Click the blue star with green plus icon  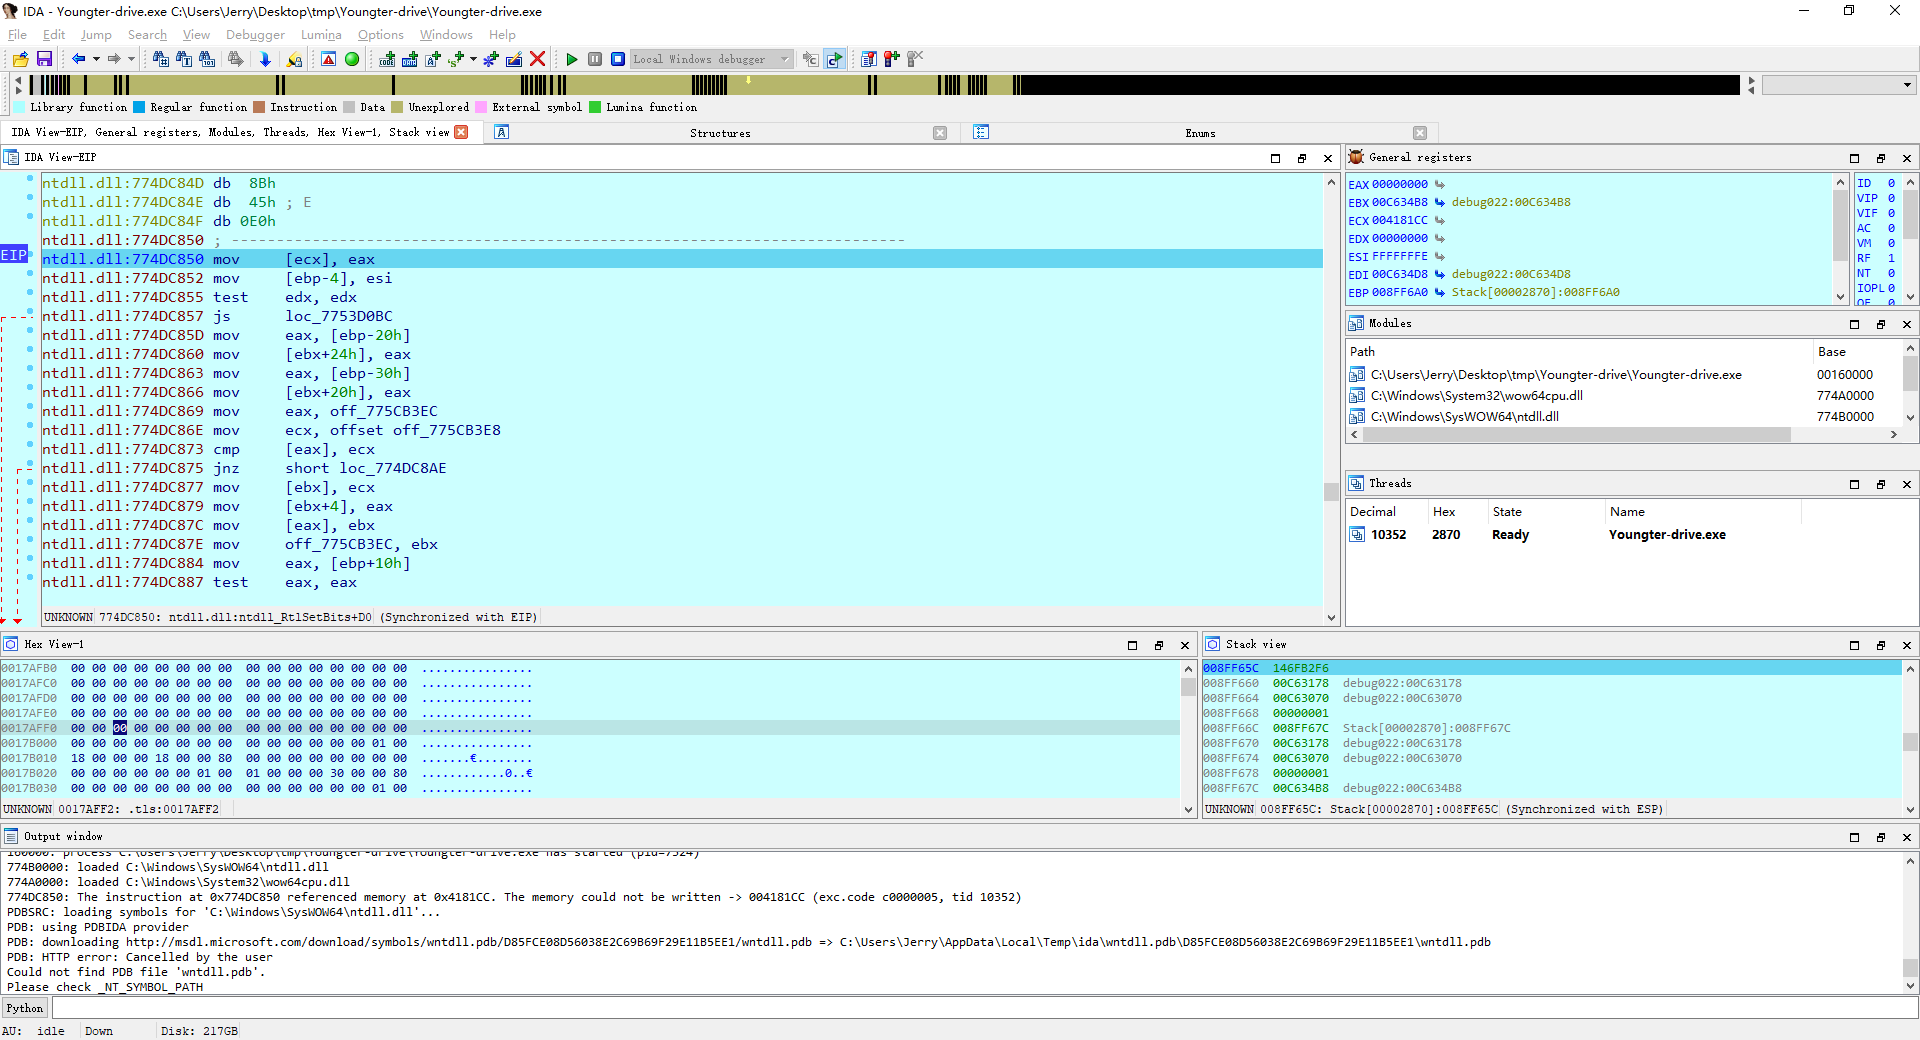click(x=491, y=60)
